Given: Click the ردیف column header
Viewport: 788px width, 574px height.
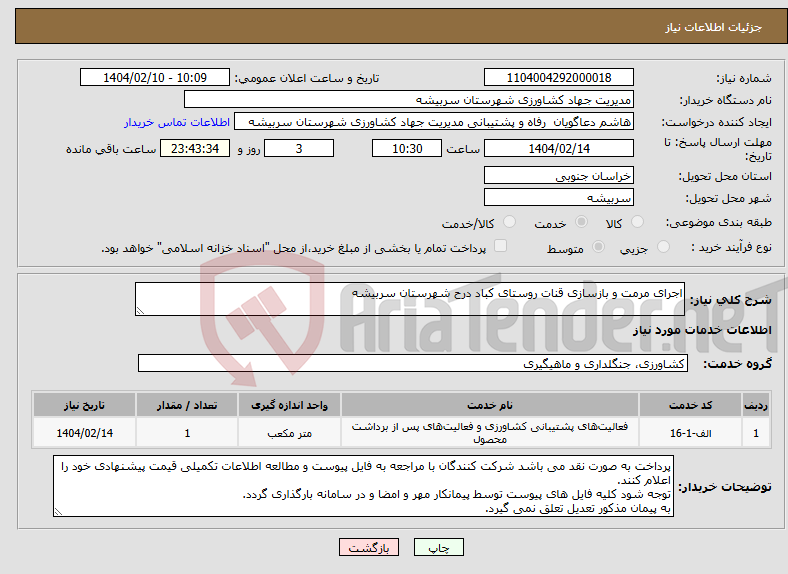Looking at the screenshot, I should [x=756, y=405].
